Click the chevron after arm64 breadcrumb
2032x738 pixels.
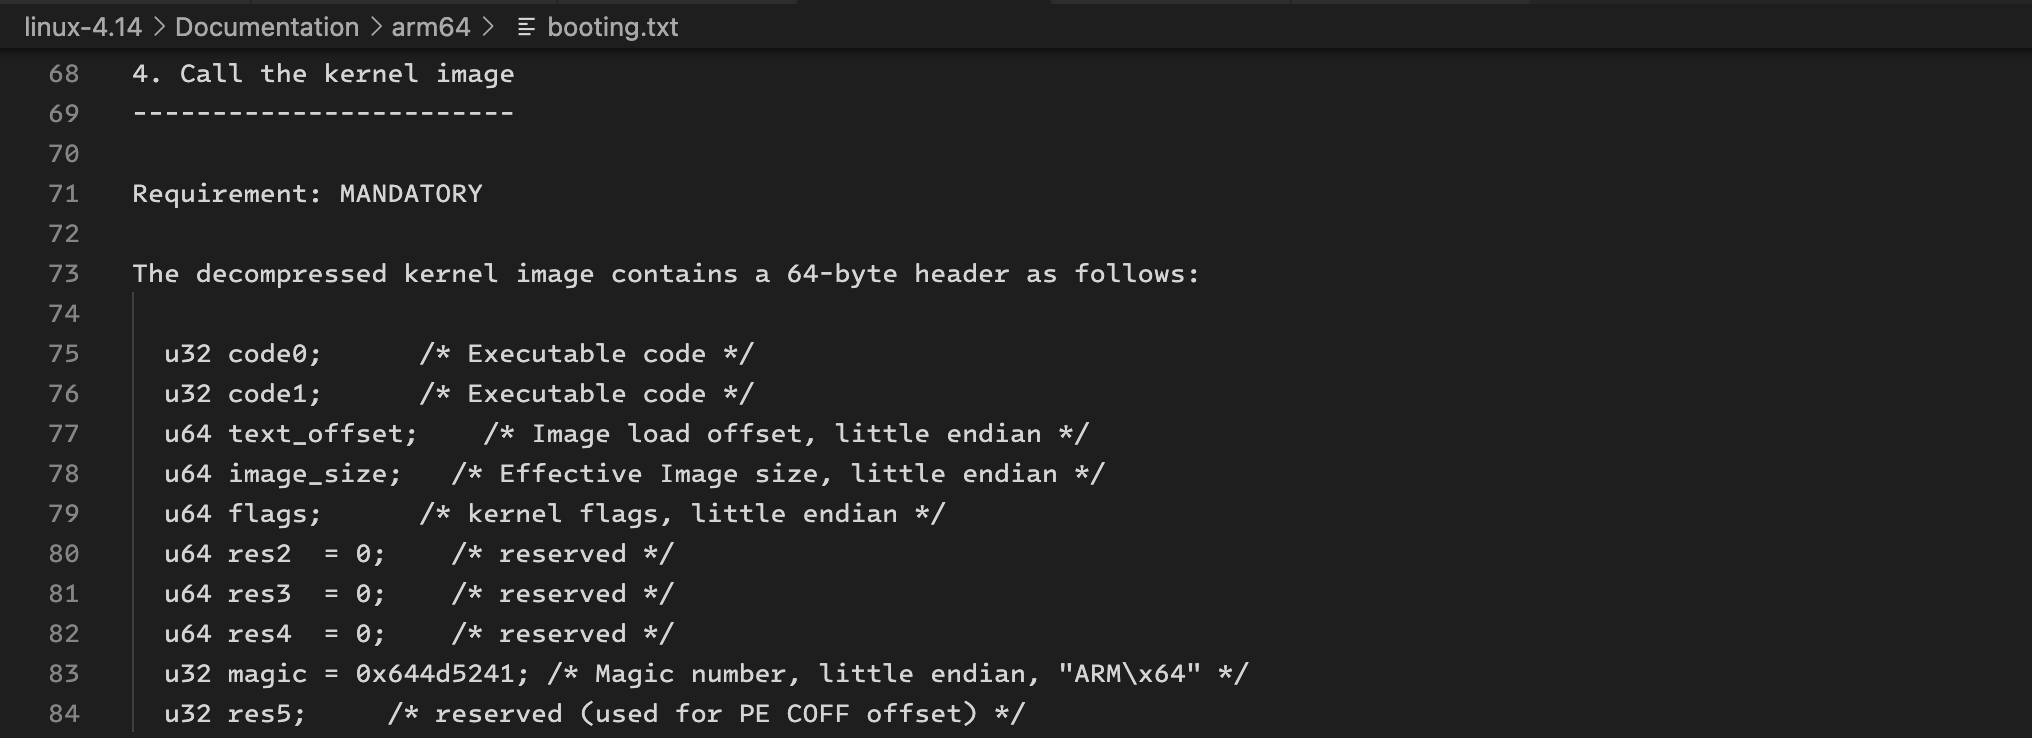pyautogui.click(x=488, y=27)
